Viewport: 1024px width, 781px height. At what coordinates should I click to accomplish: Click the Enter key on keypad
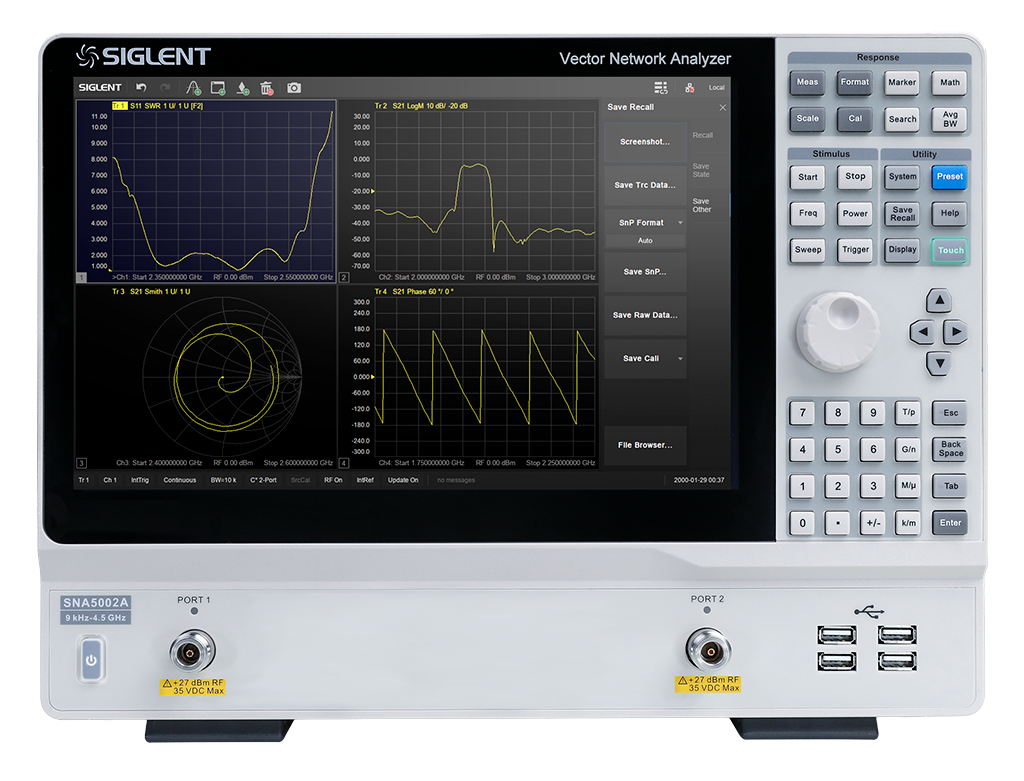[x=950, y=523]
